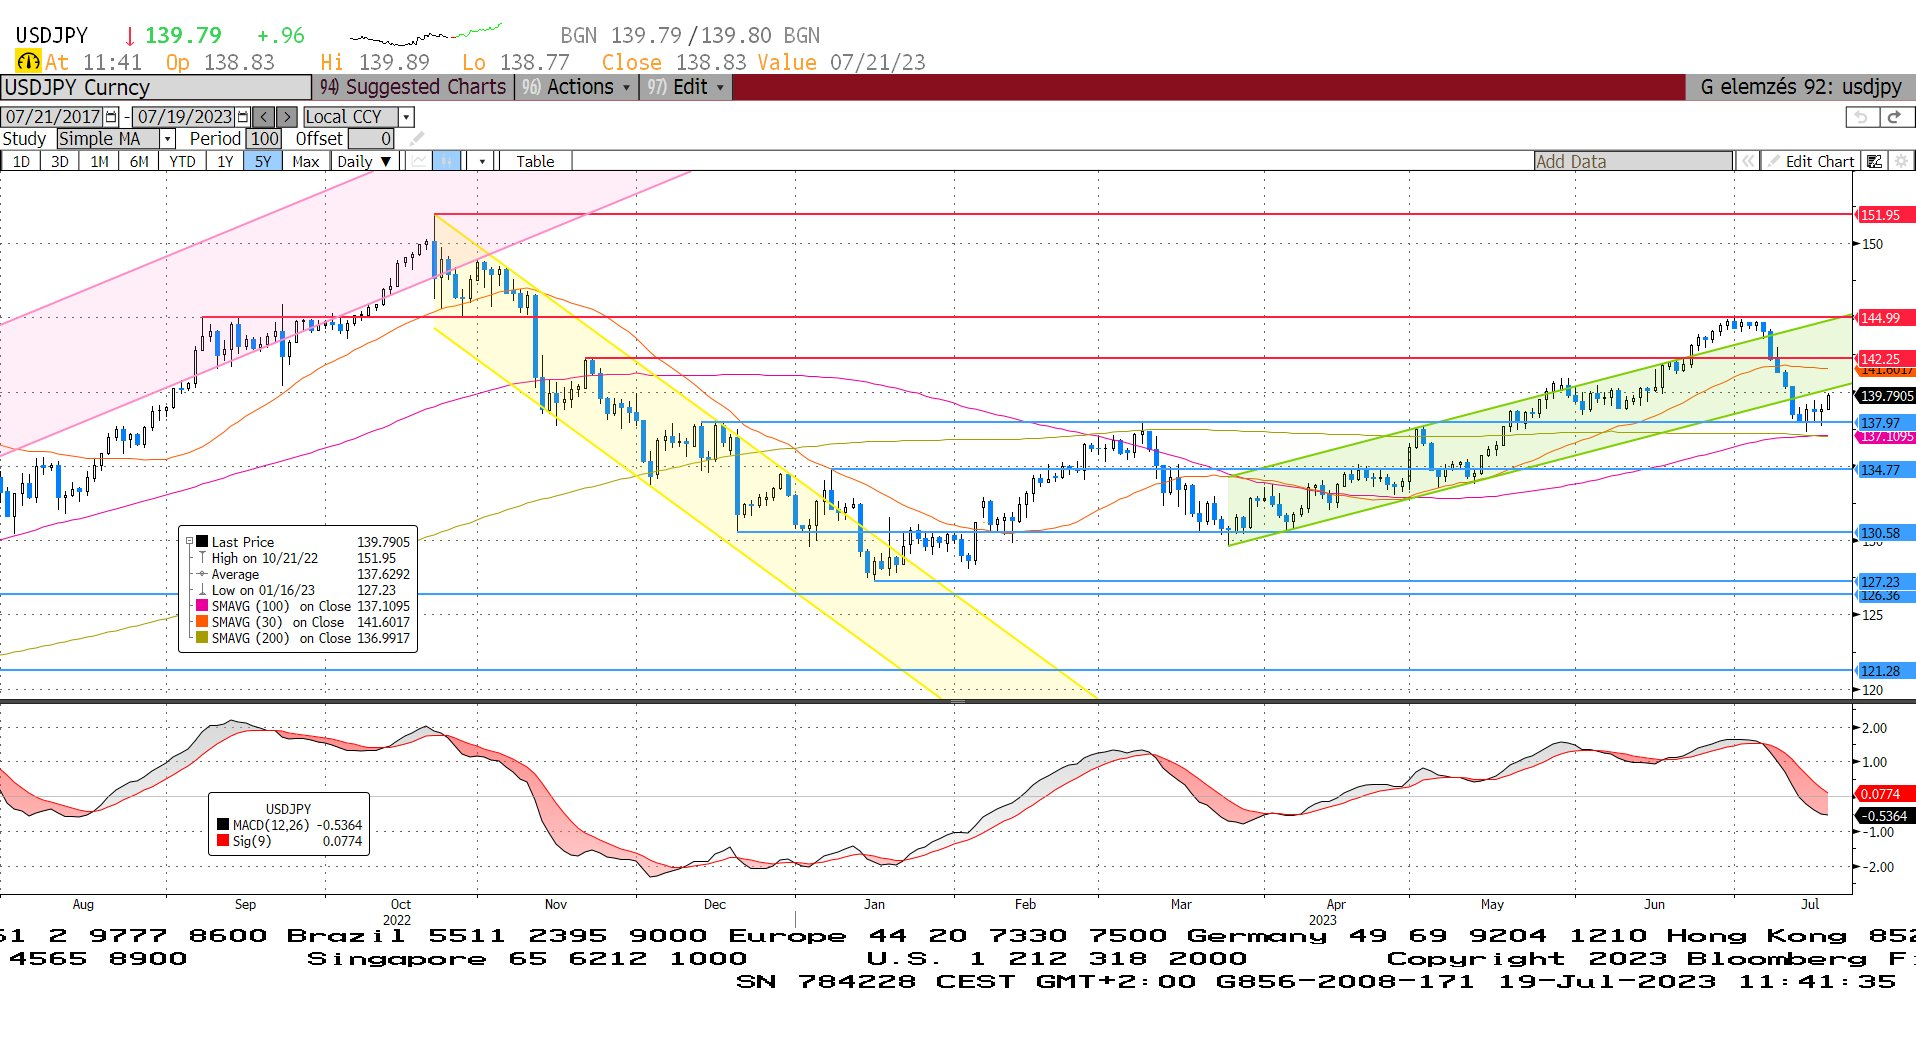The height and width of the screenshot is (1037, 1916).
Task: Click the 142.25 price level label
Action: (x=1884, y=358)
